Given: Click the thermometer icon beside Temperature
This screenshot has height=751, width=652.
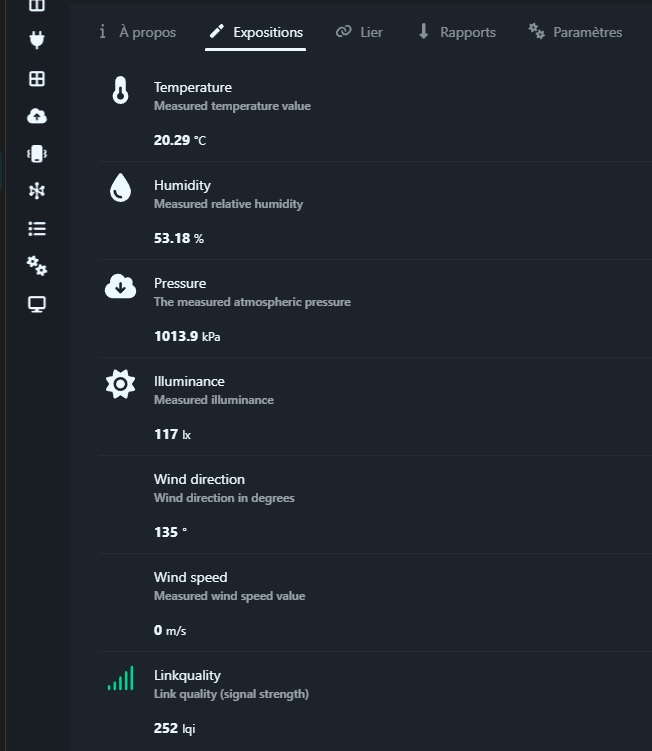Looking at the screenshot, I should [120, 92].
